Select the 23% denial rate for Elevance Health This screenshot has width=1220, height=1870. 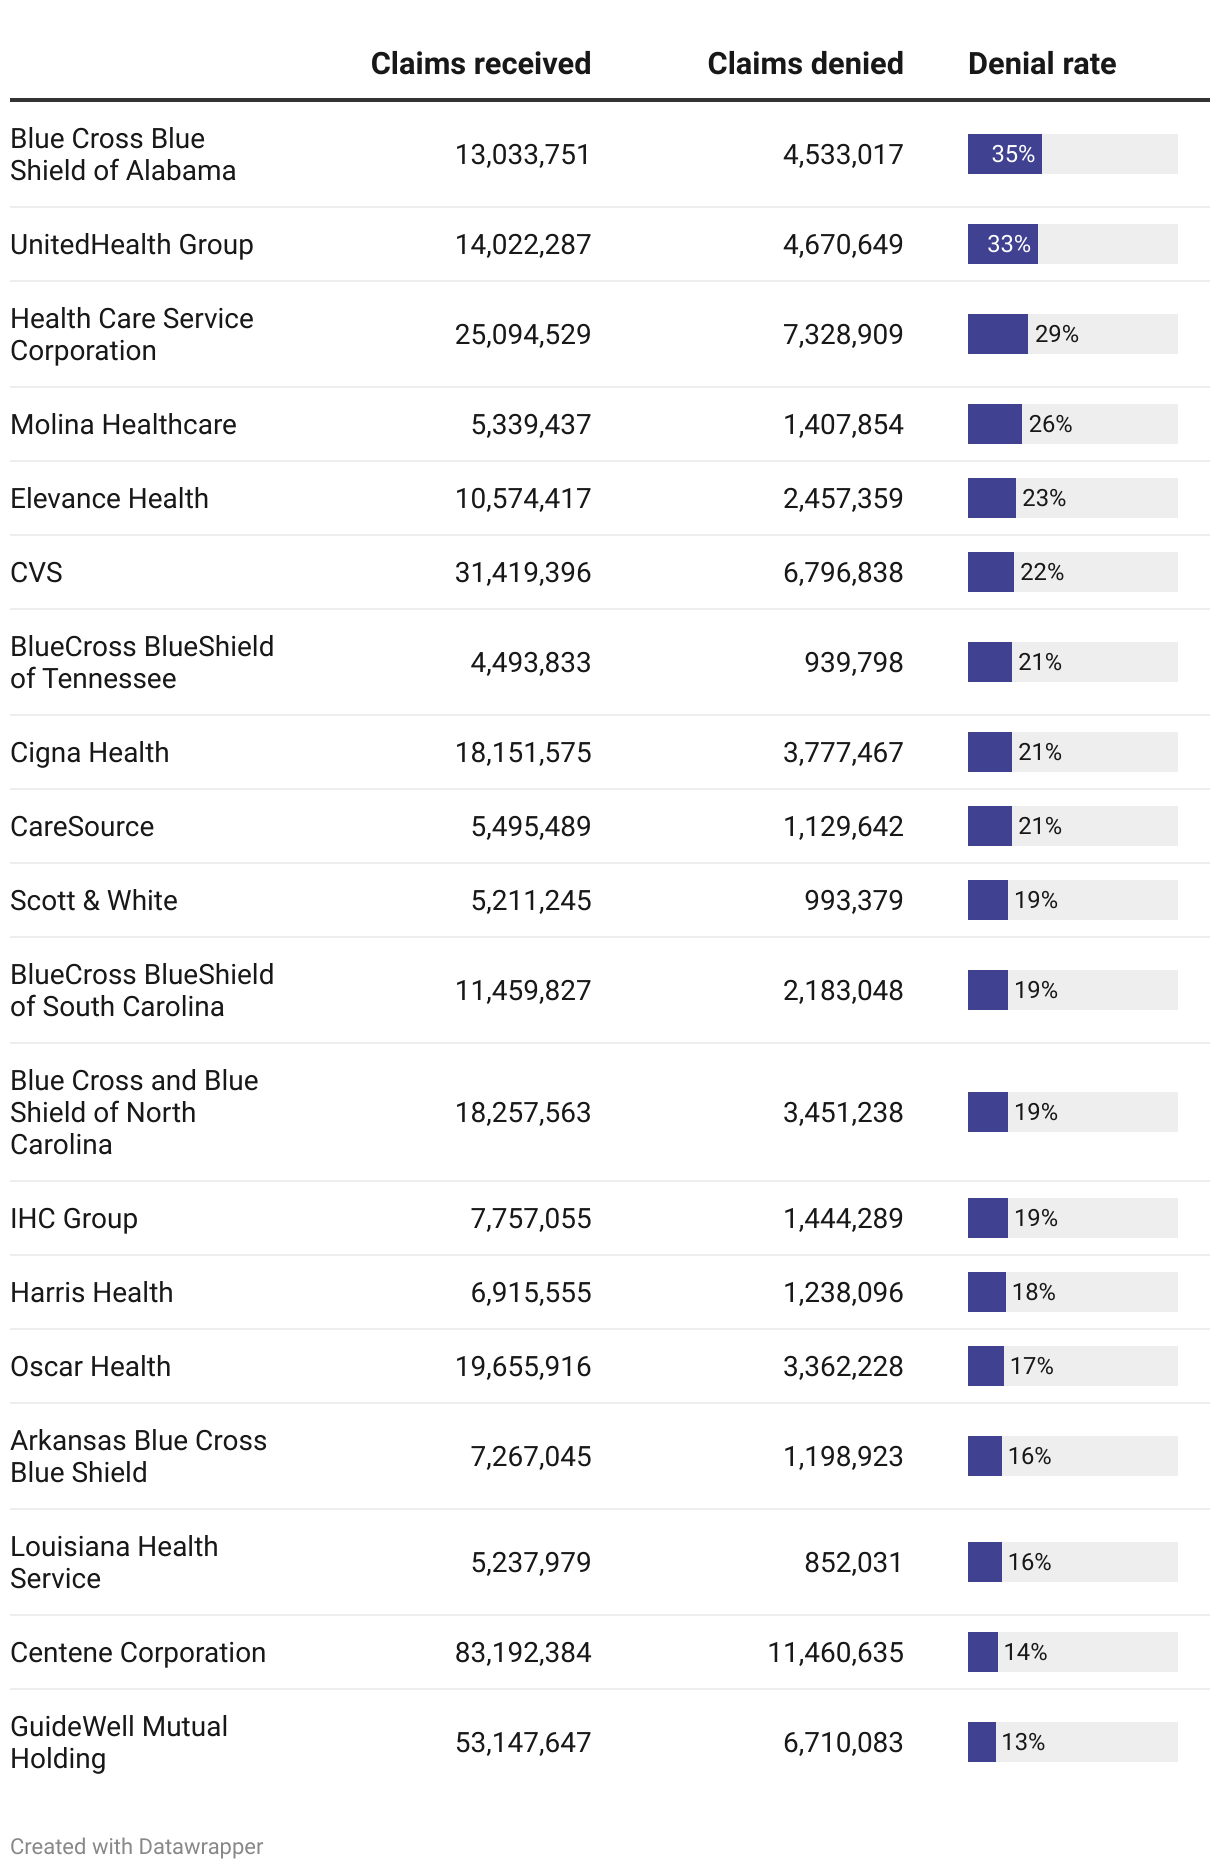(1045, 498)
